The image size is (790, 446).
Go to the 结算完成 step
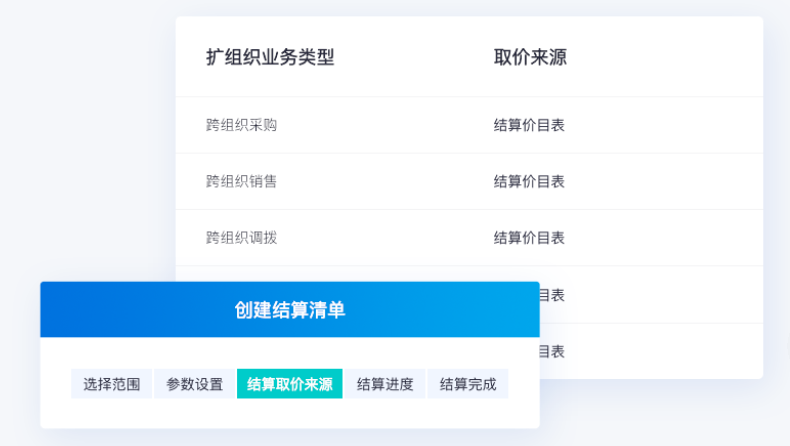[468, 384]
